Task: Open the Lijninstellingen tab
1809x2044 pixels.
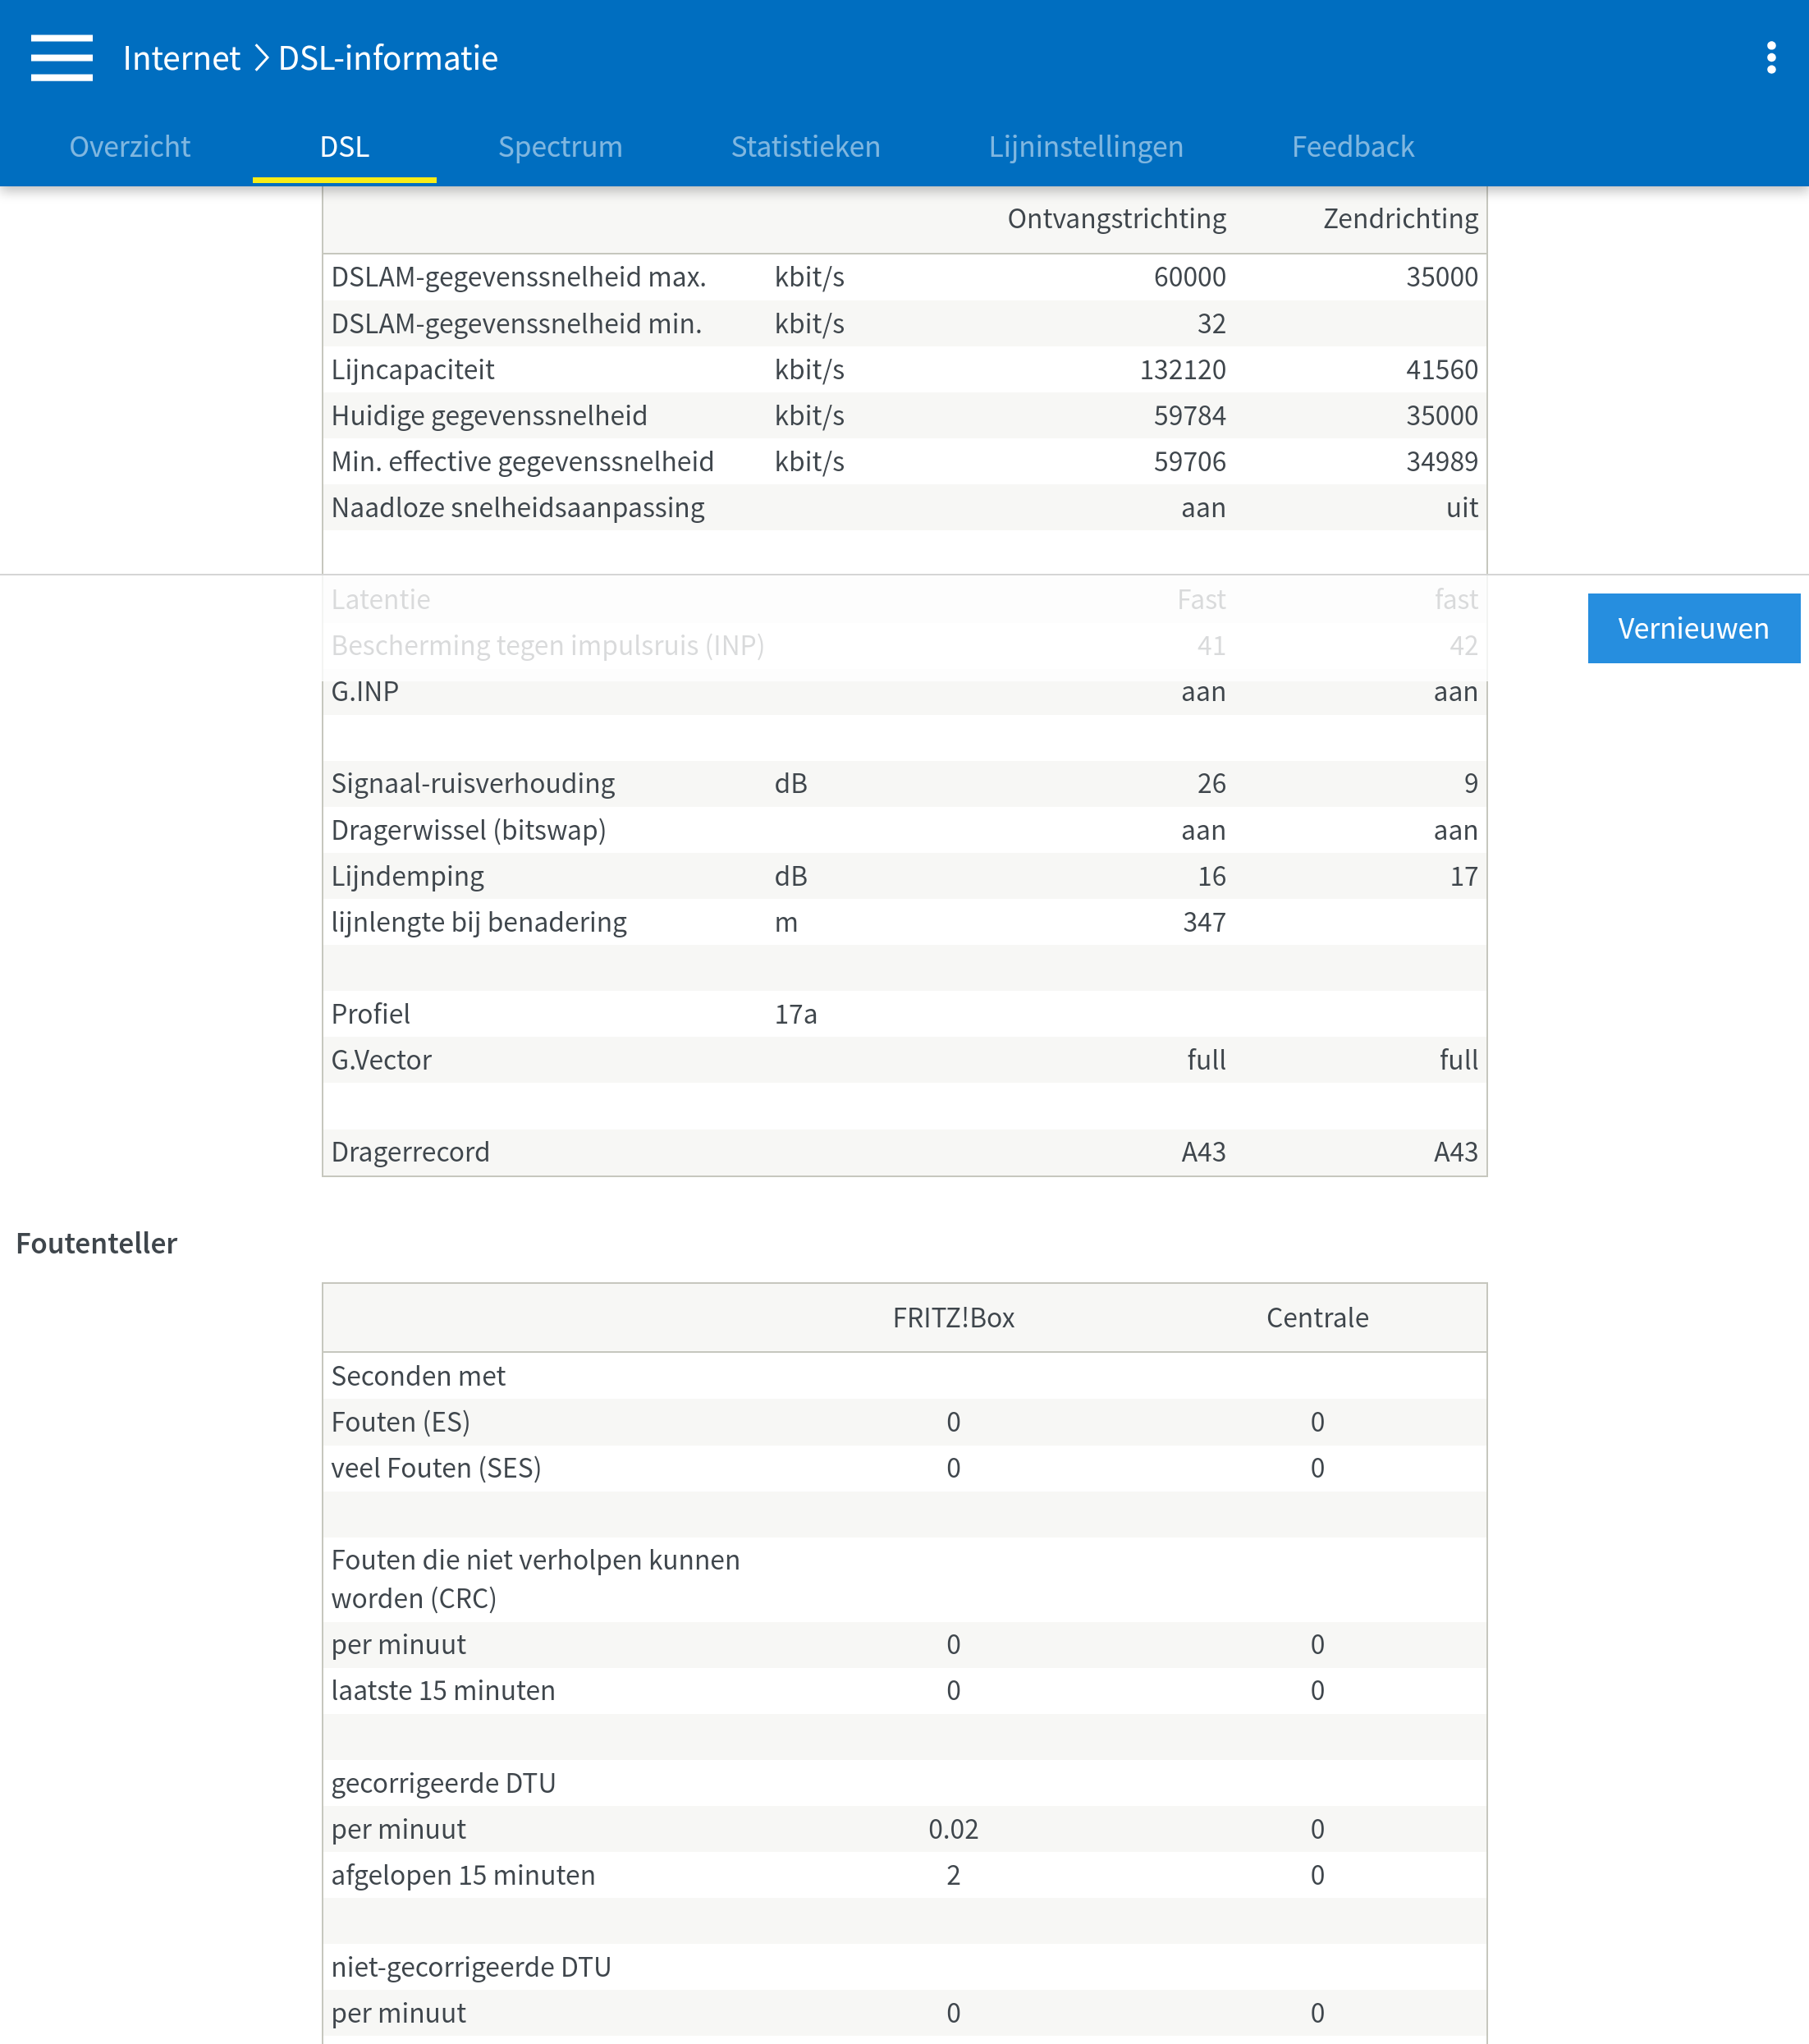Action: click(x=1085, y=147)
